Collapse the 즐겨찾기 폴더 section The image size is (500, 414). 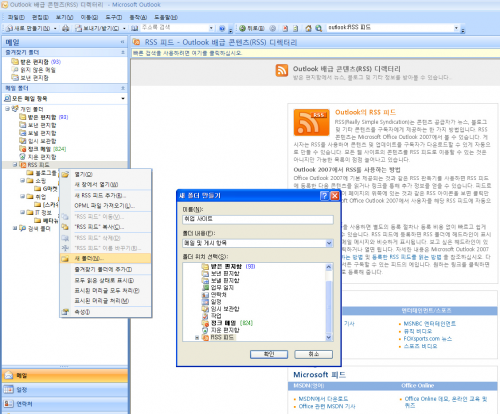[x=123, y=52]
